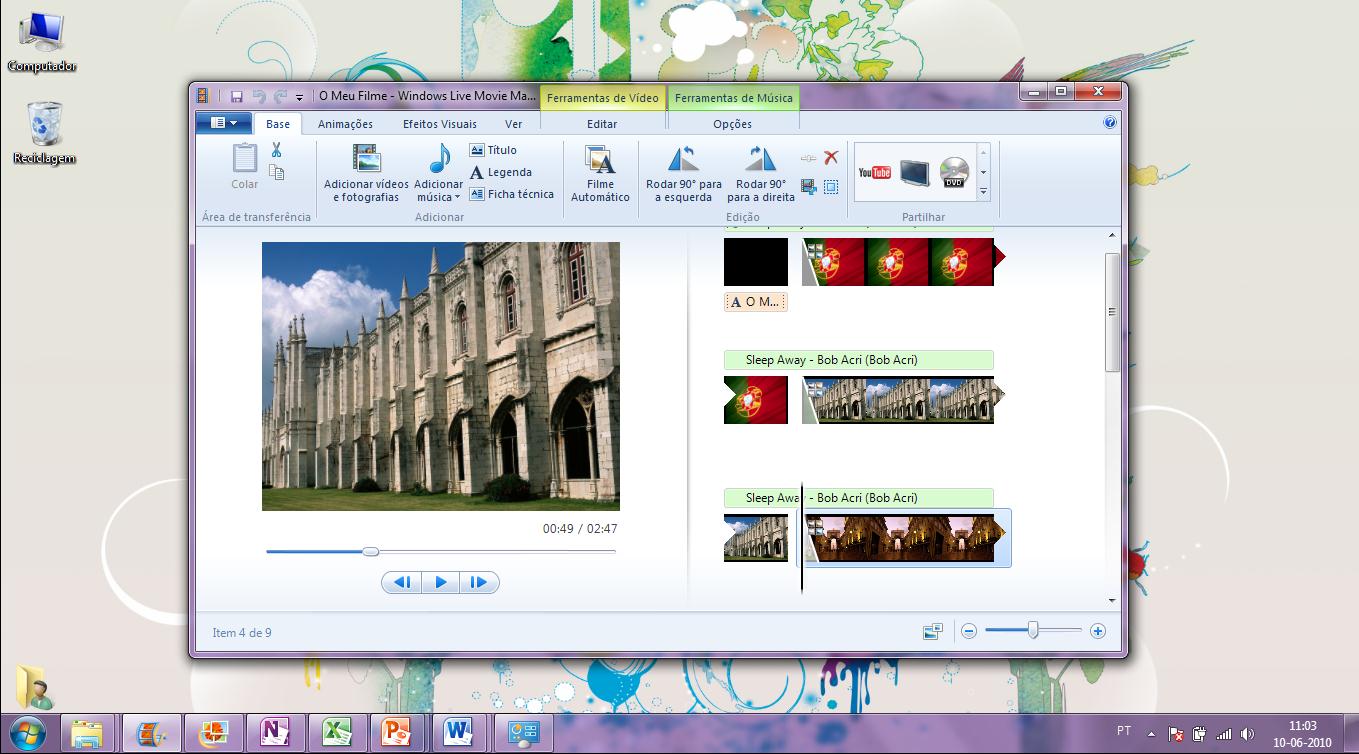Click the storyboard vertical scrollbar

tap(1112, 312)
